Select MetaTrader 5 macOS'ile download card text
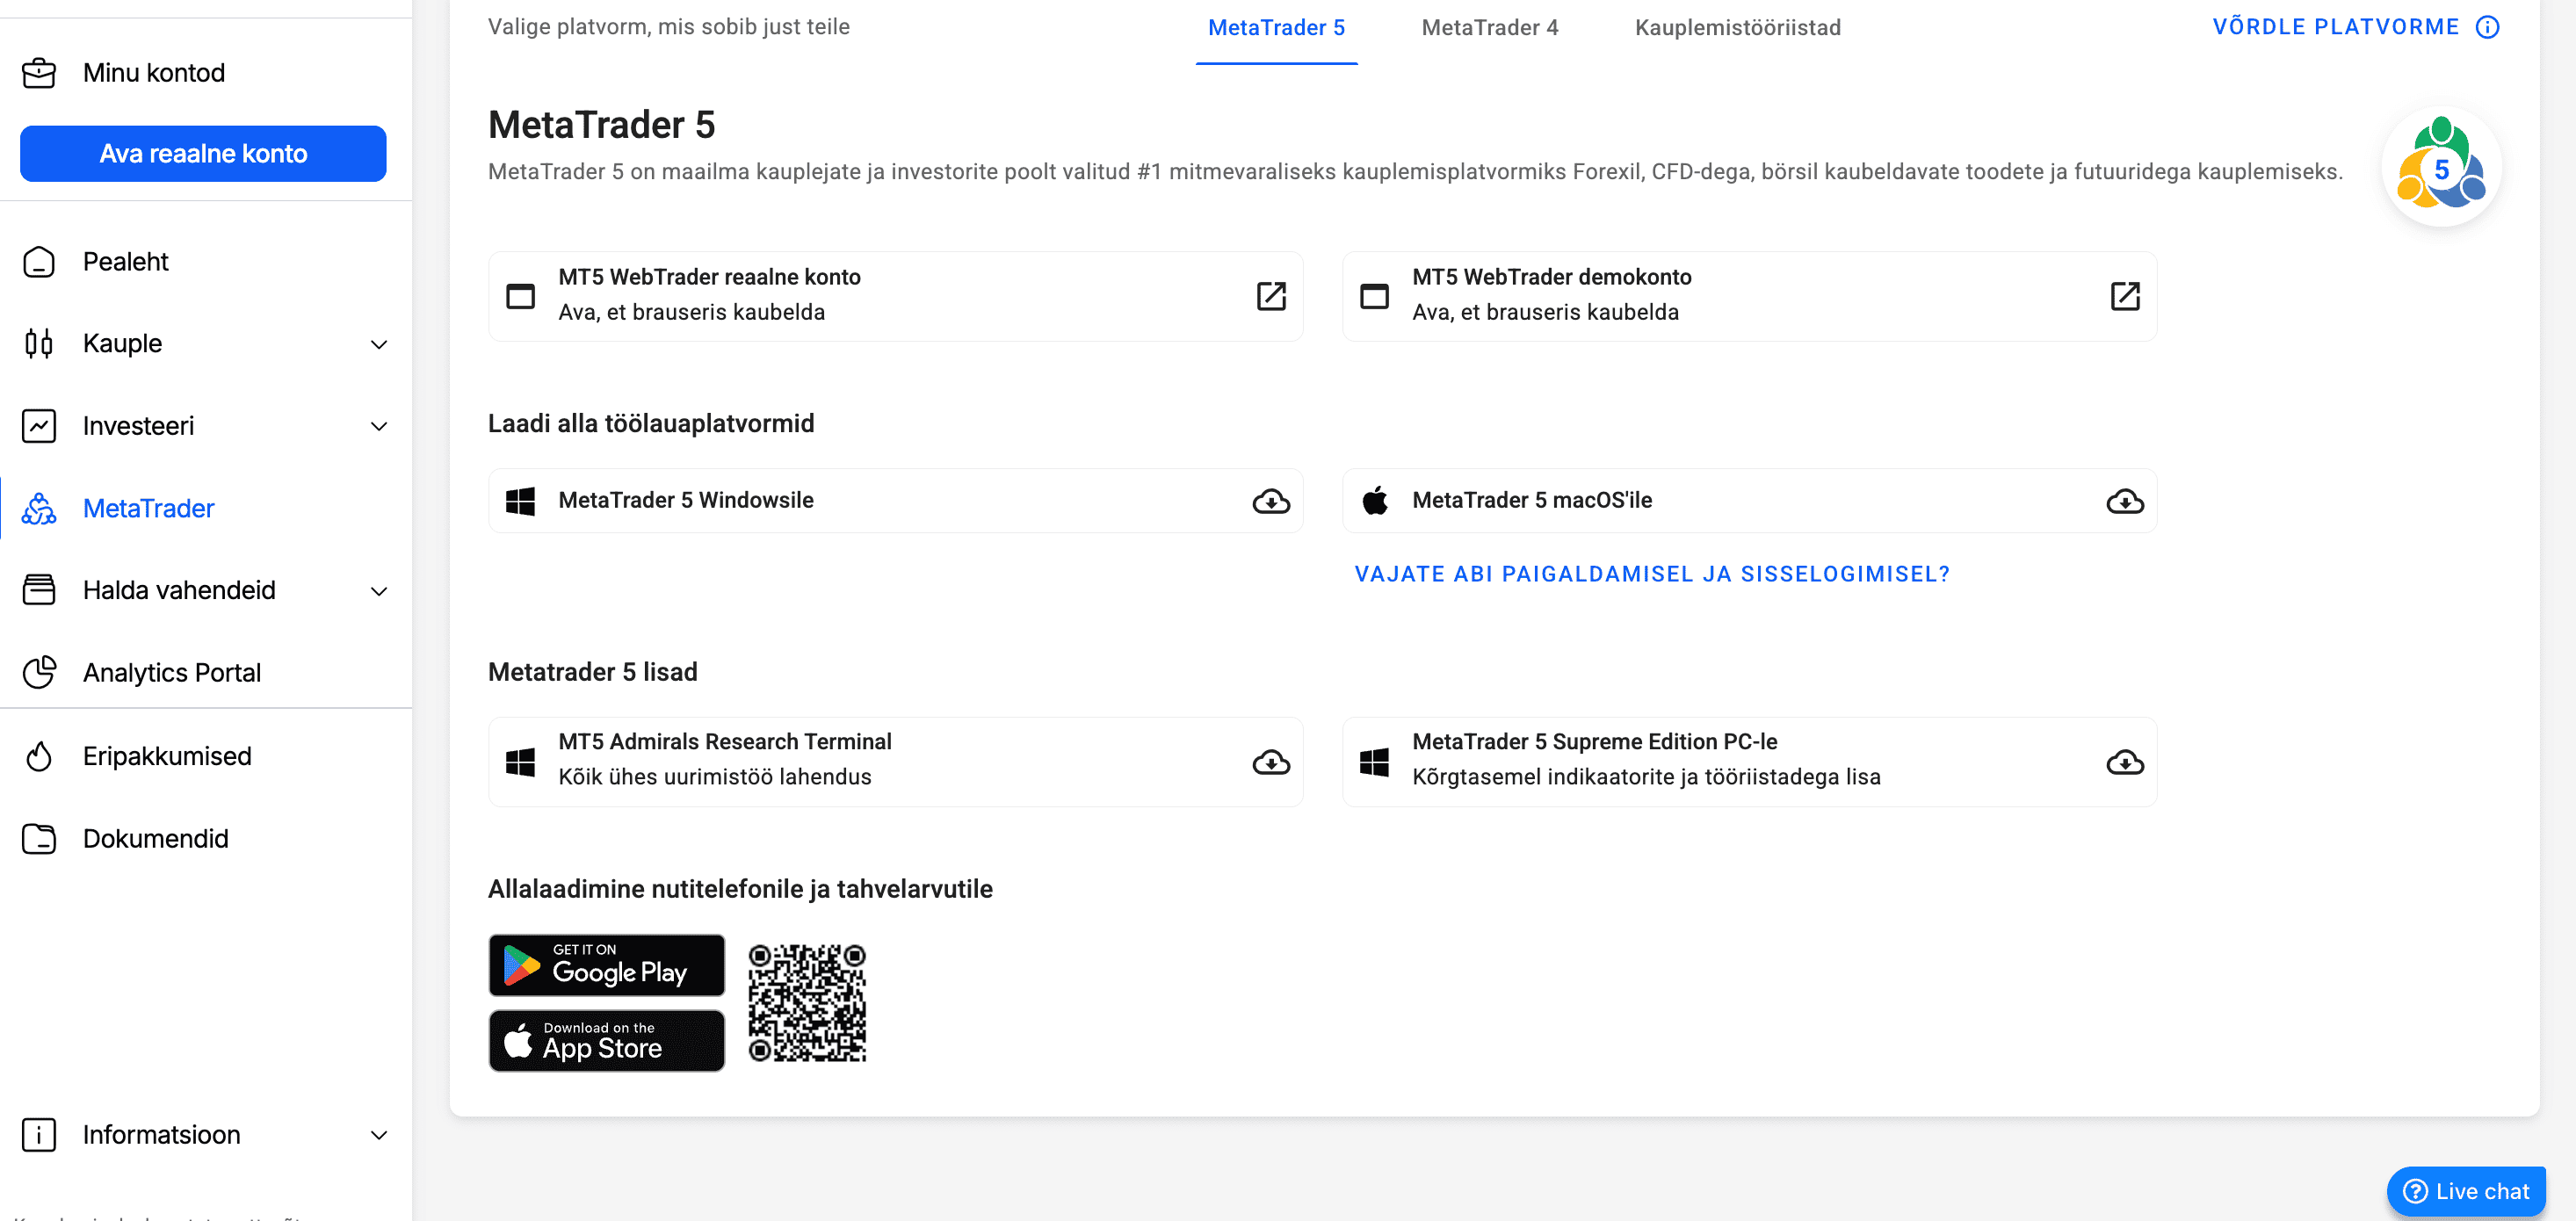Viewport: 2576px width, 1221px height. (x=1532, y=500)
